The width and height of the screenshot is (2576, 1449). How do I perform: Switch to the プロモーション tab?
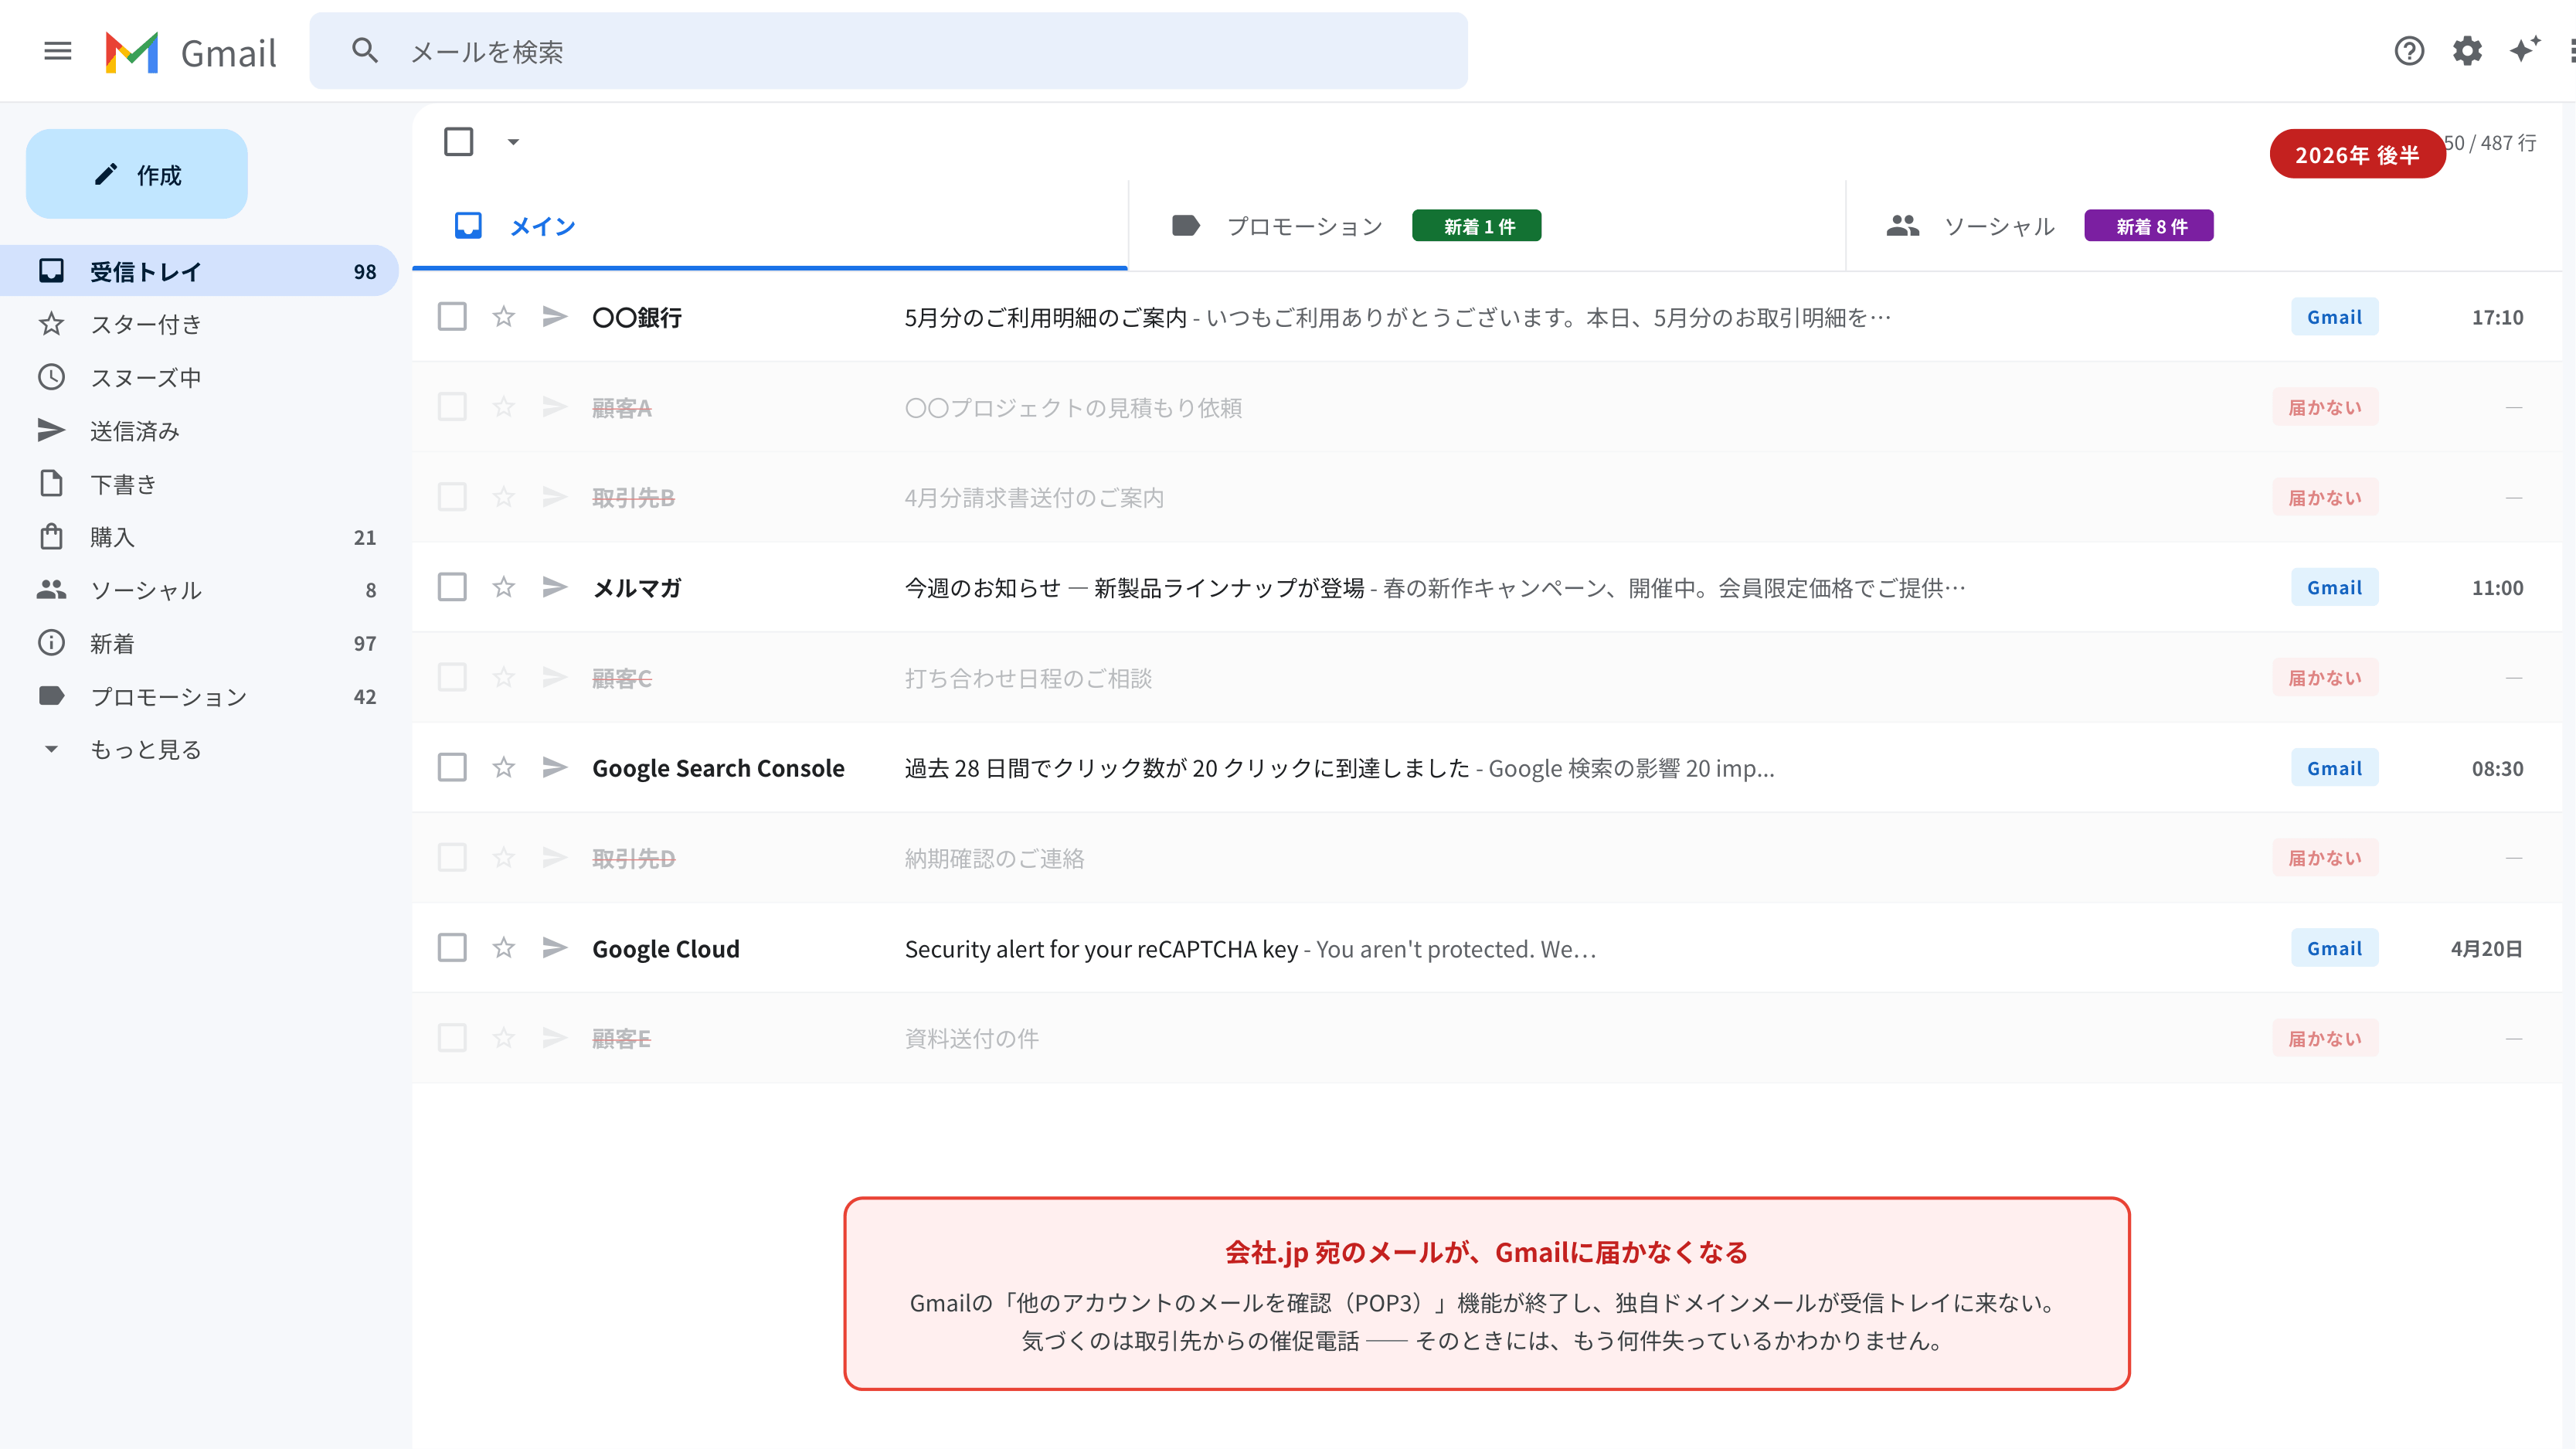(x=1486, y=226)
